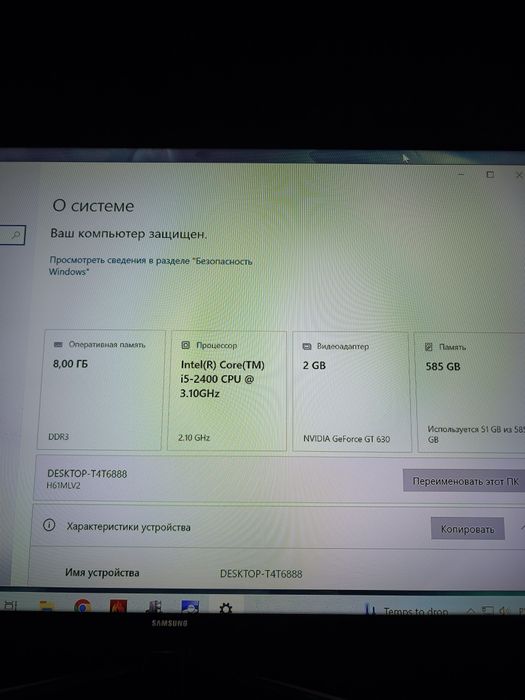Click the 'Имя устройства' label
The width and height of the screenshot is (525, 700).
(102, 572)
